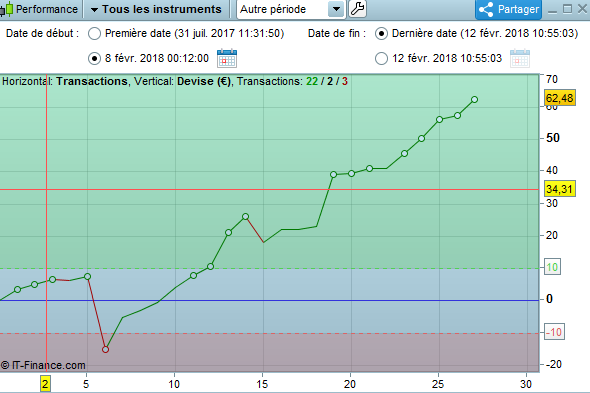Click the 8 févr. 2018 00:12:00 date text
This screenshot has width=590, height=393.
(x=157, y=58)
